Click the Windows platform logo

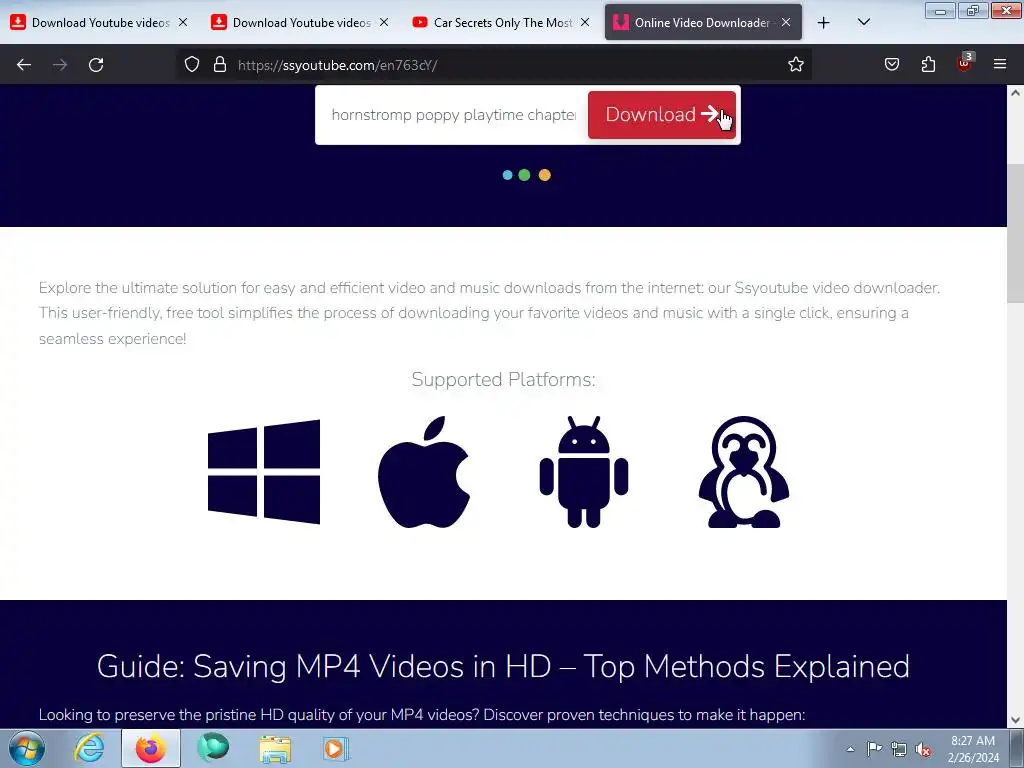coord(264,472)
